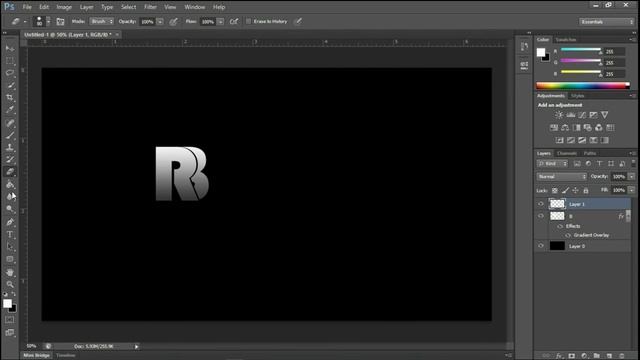Click the foreground color in Color panel
Viewport: 640px width, 360px height.
tap(541, 52)
